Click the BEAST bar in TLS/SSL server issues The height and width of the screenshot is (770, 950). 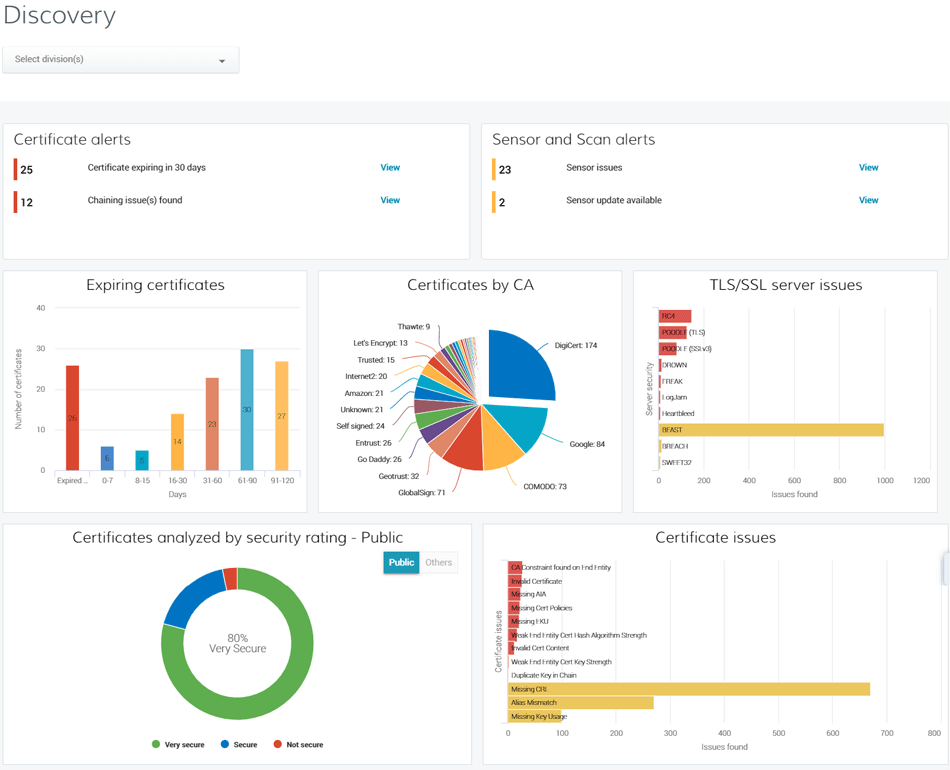770,430
